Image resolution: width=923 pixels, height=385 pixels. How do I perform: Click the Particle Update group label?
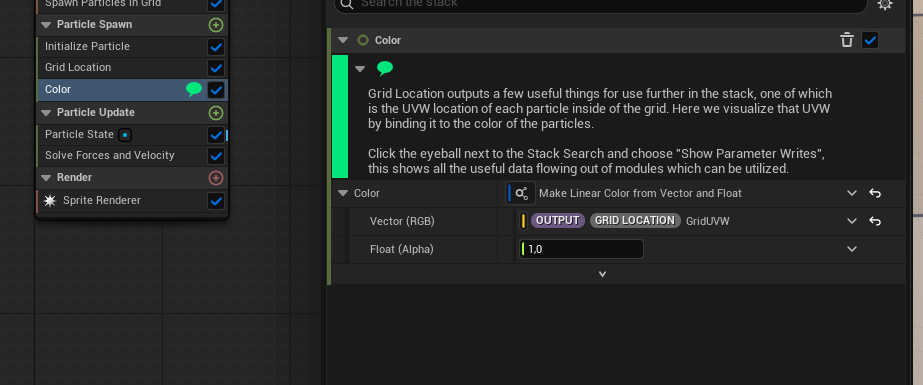pos(96,112)
